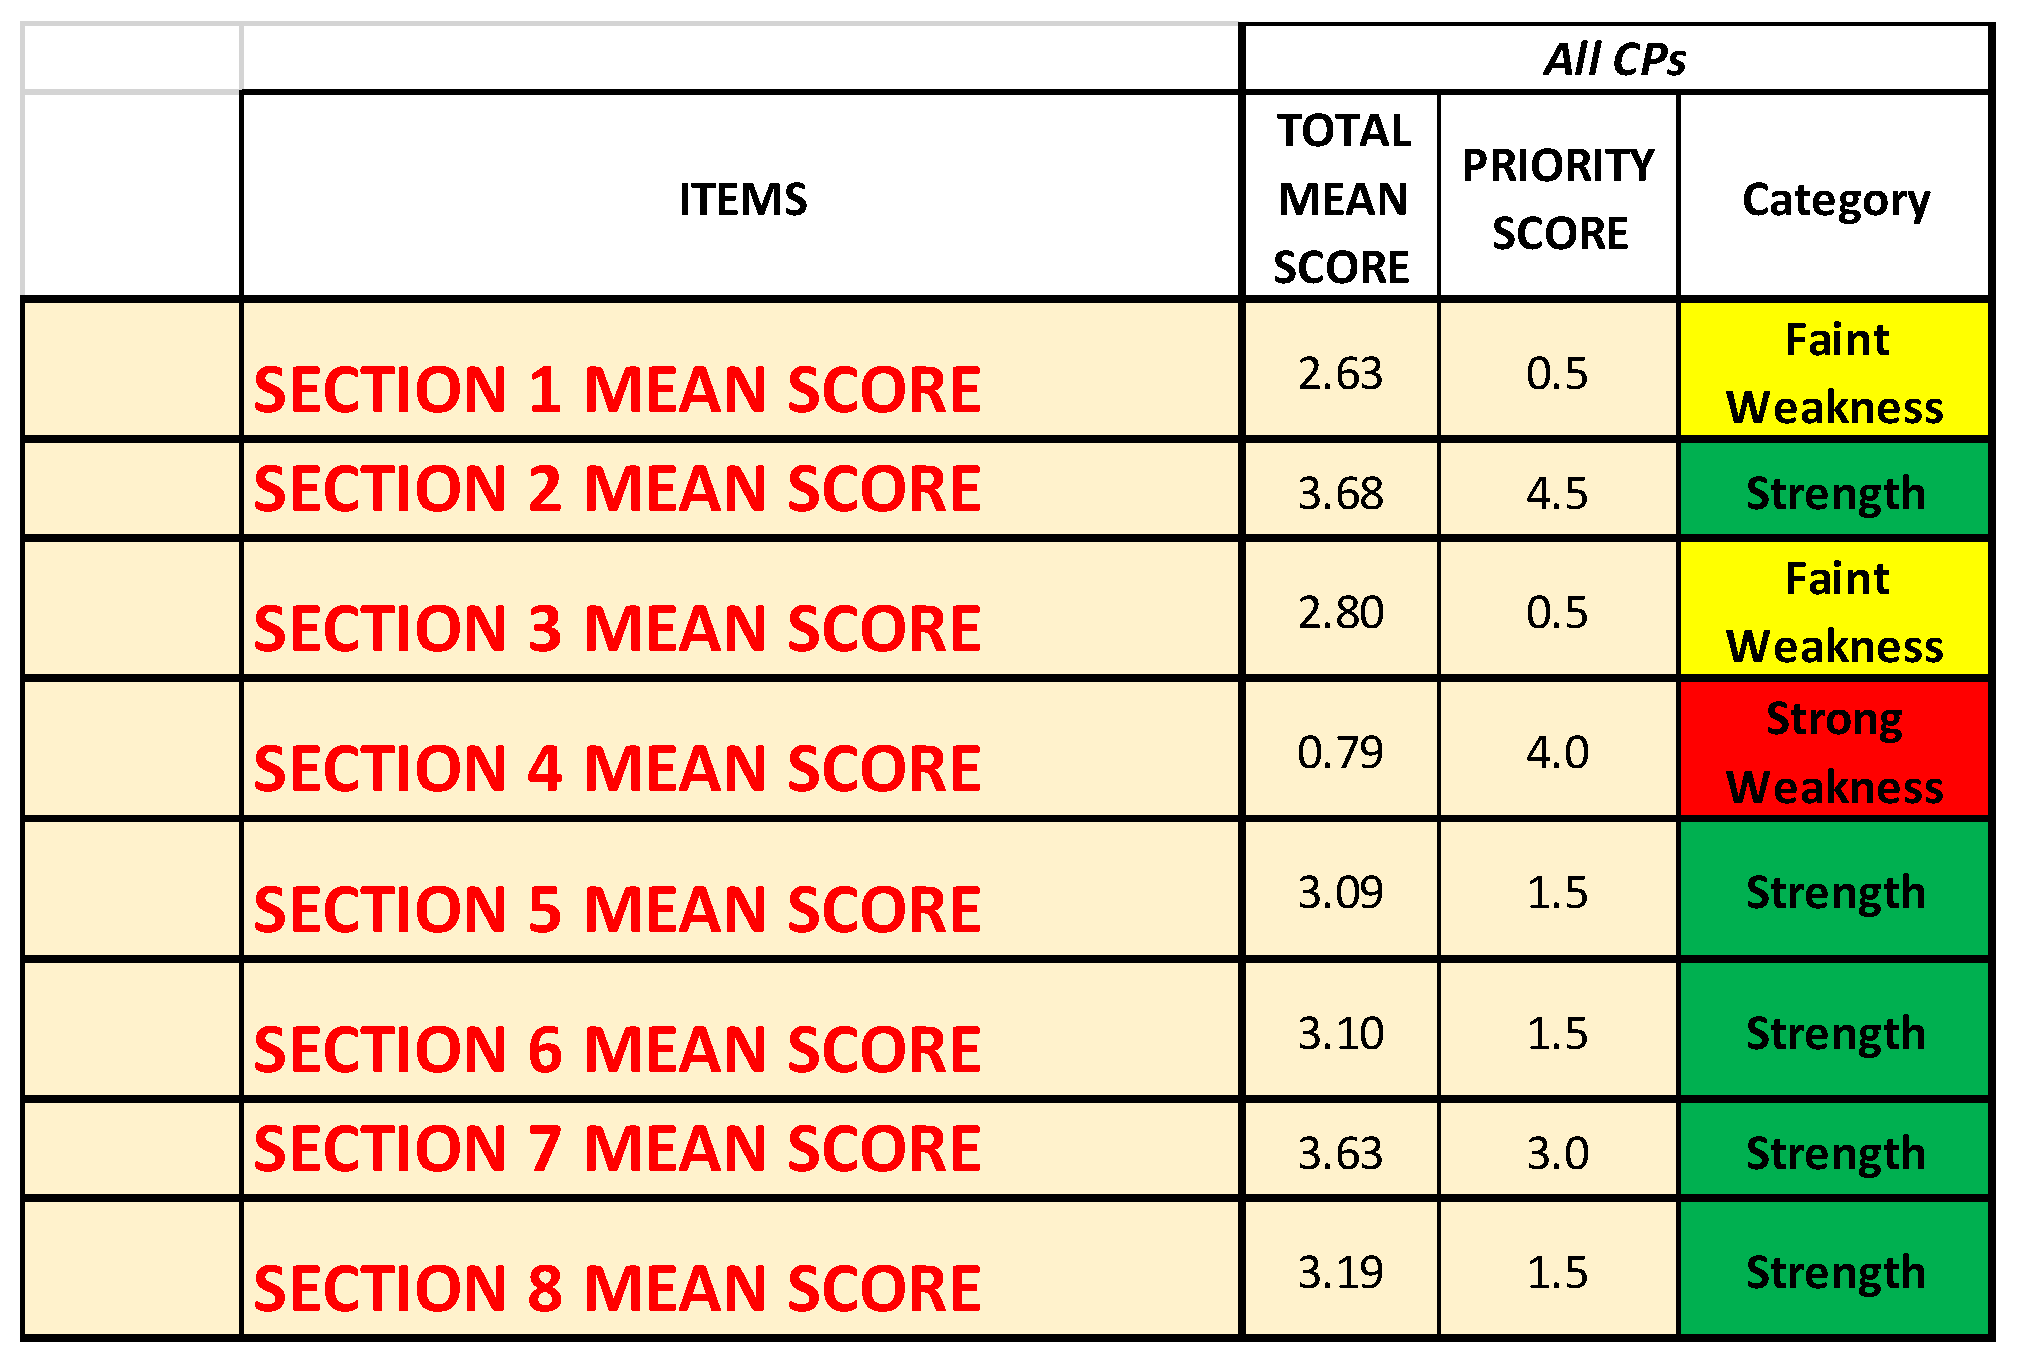Viewport: 2018px width, 1370px height.
Task: Select the 3.19 total mean score cell
Action: (x=1340, y=1272)
